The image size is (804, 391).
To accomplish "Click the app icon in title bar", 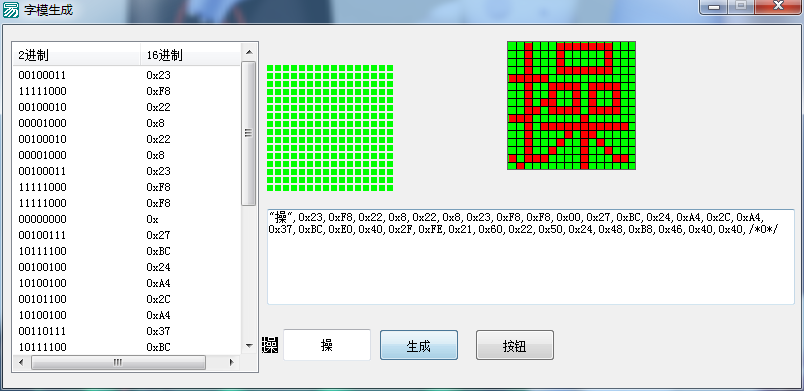I will pyautogui.click(x=10, y=10).
